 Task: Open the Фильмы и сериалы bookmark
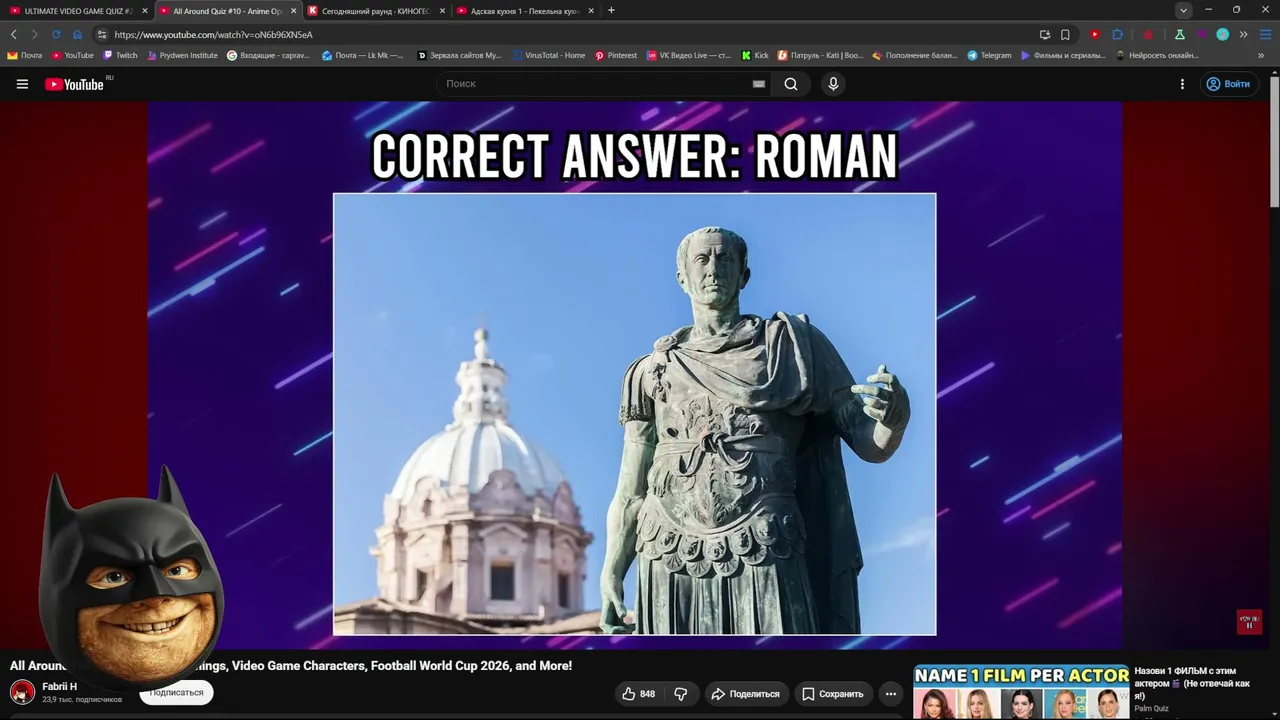pos(1063,55)
